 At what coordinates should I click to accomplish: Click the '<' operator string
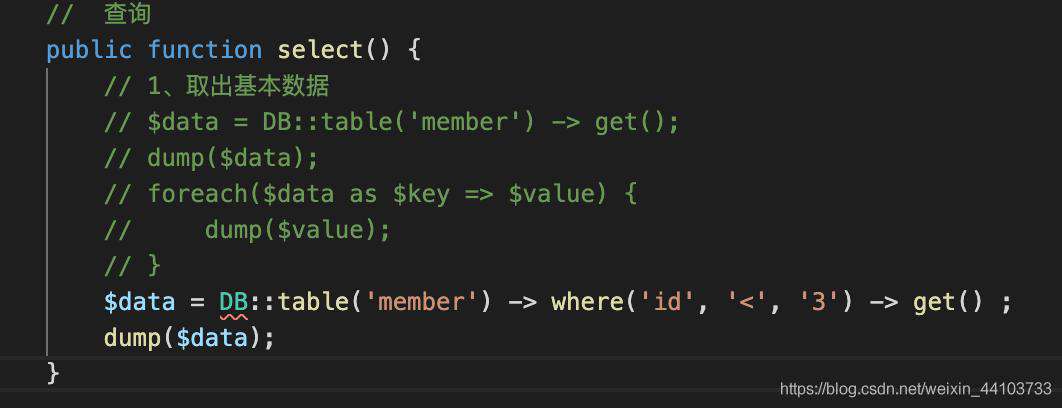[x=747, y=302]
